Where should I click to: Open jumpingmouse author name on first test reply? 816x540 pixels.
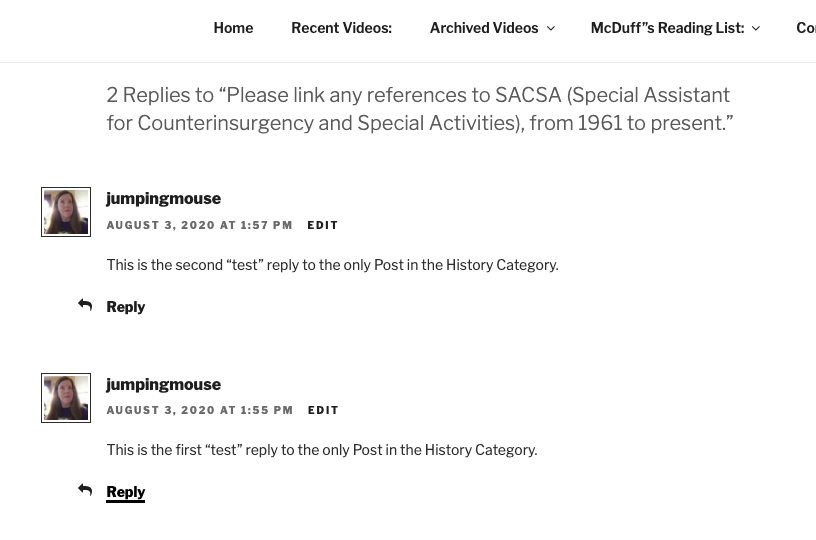pos(163,384)
